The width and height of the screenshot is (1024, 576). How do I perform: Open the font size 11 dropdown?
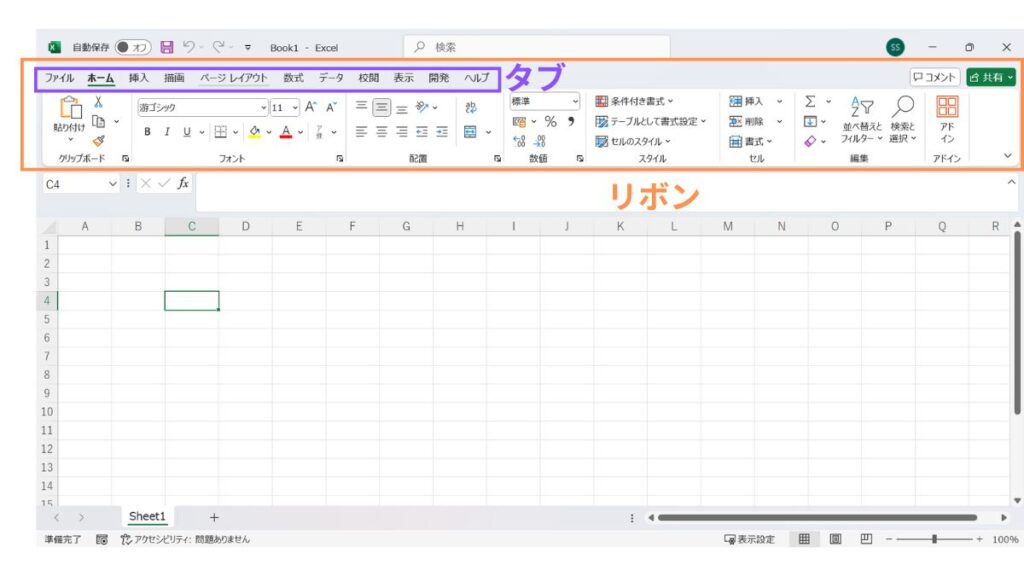click(x=295, y=107)
